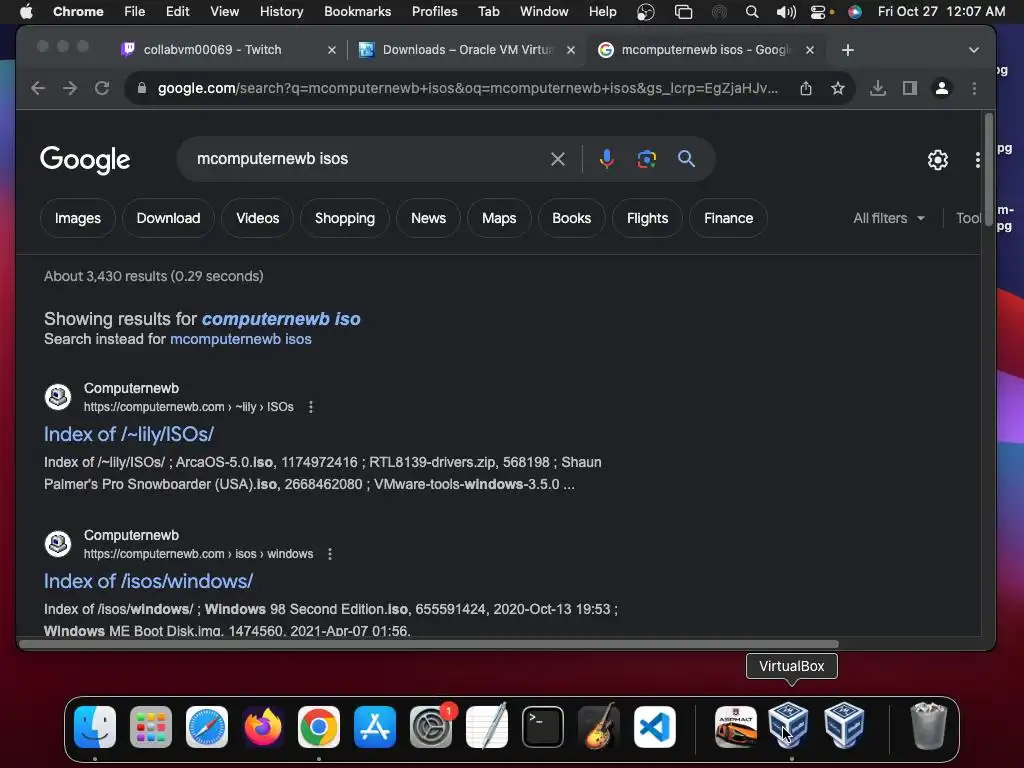
Task: Open the 'computernewb iso' corrected search link
Action: (x=281, y=319)
